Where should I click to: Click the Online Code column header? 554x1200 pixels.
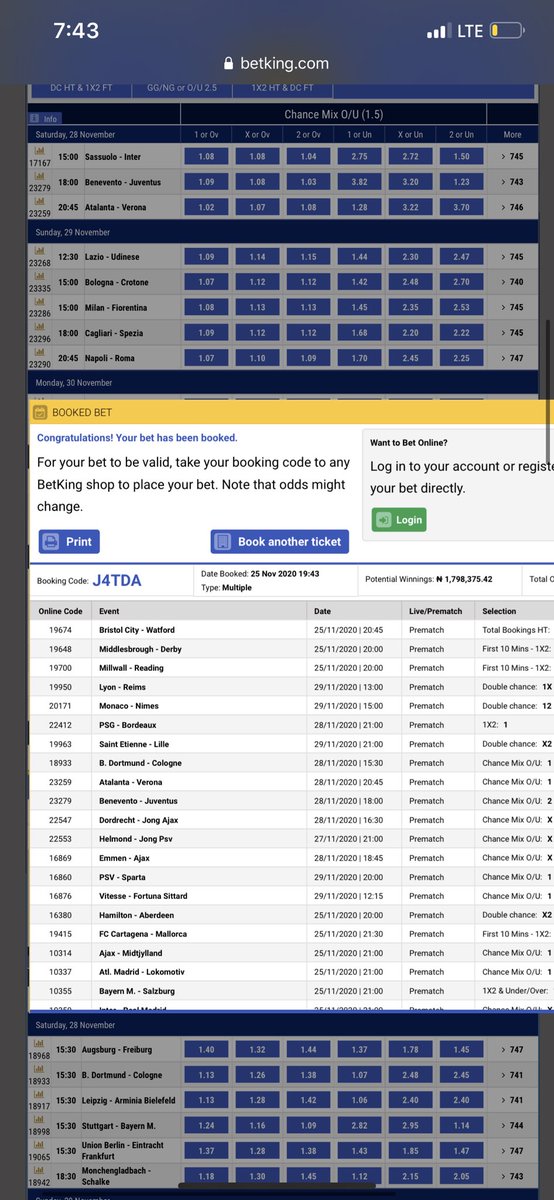(61, 611)
